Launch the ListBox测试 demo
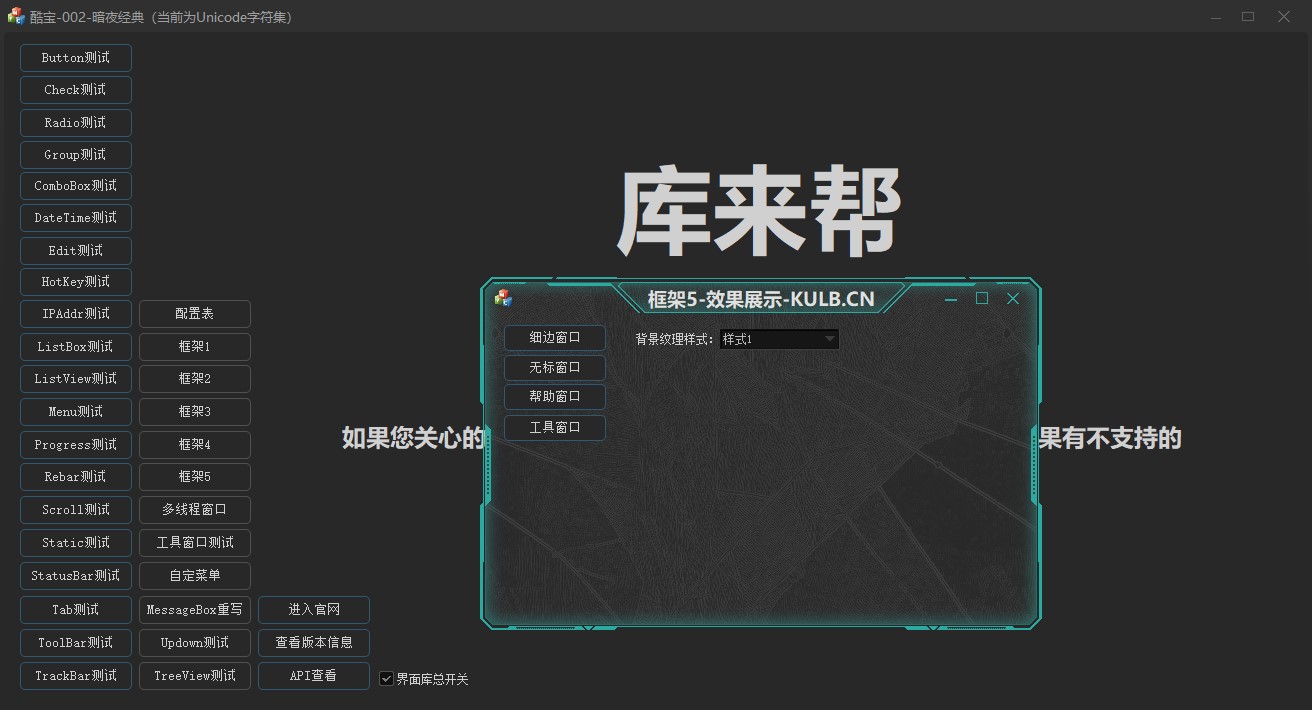 tap(76, 347)
